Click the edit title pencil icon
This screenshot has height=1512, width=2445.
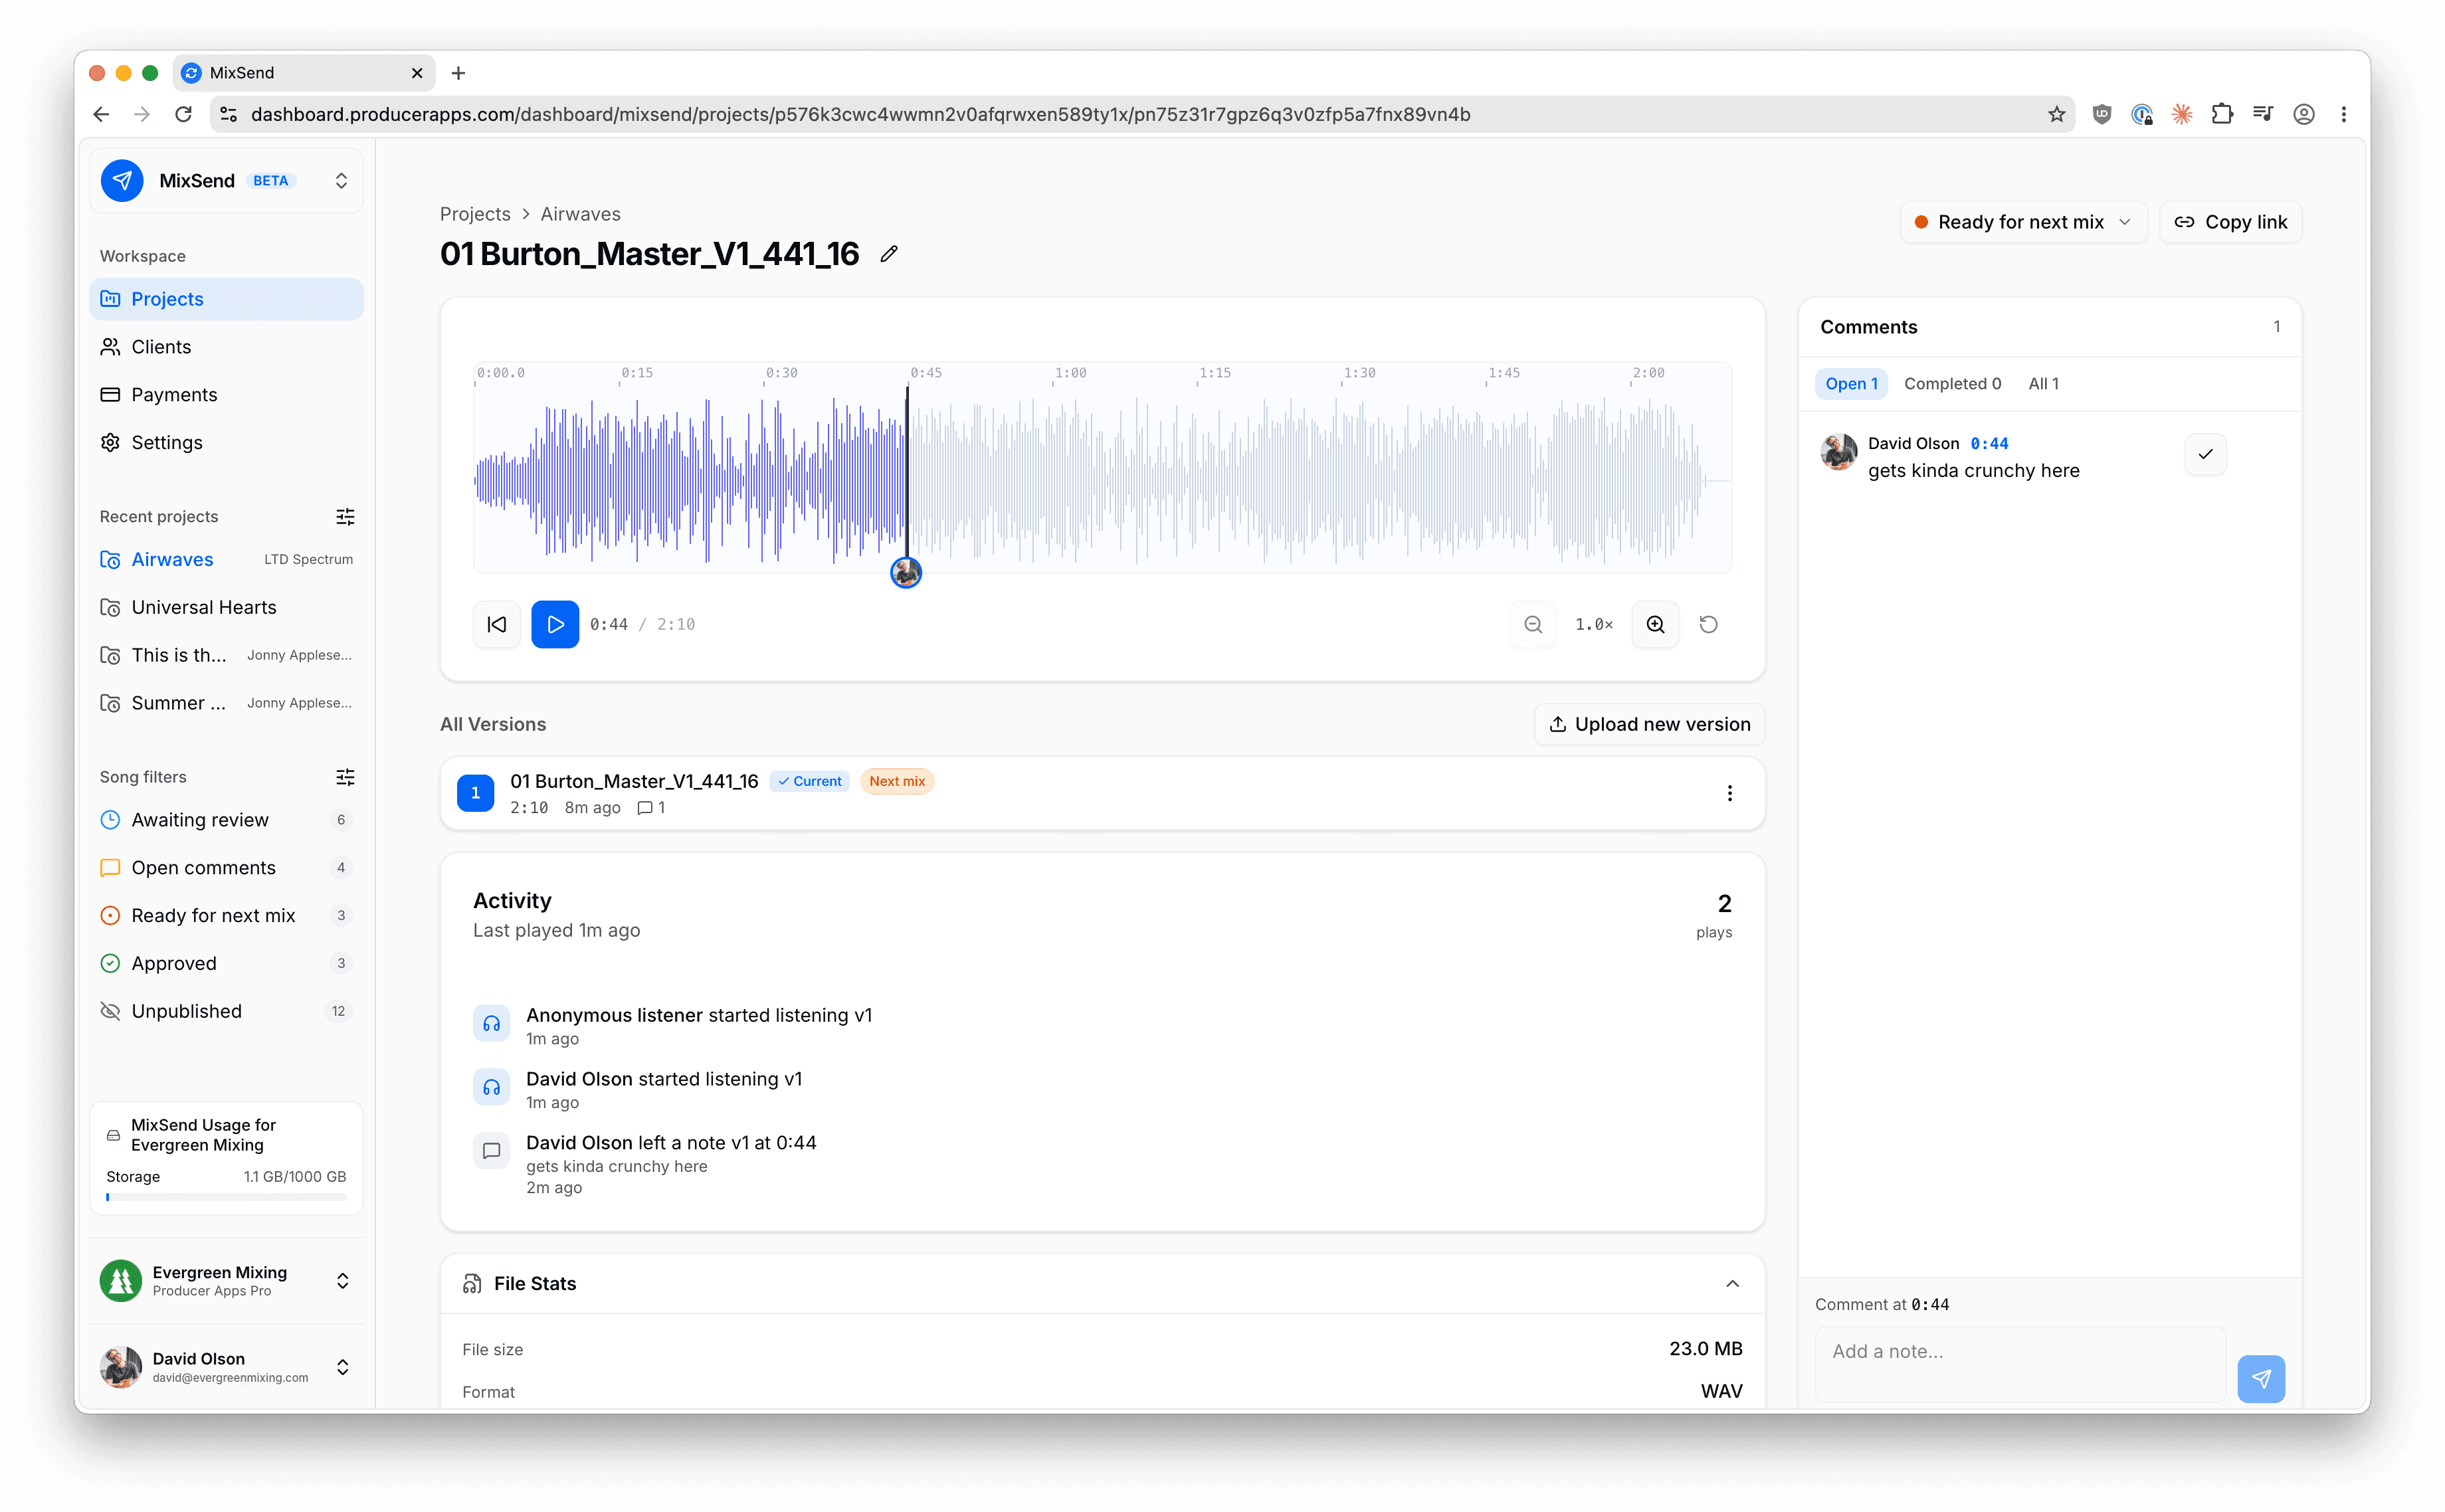888,254
